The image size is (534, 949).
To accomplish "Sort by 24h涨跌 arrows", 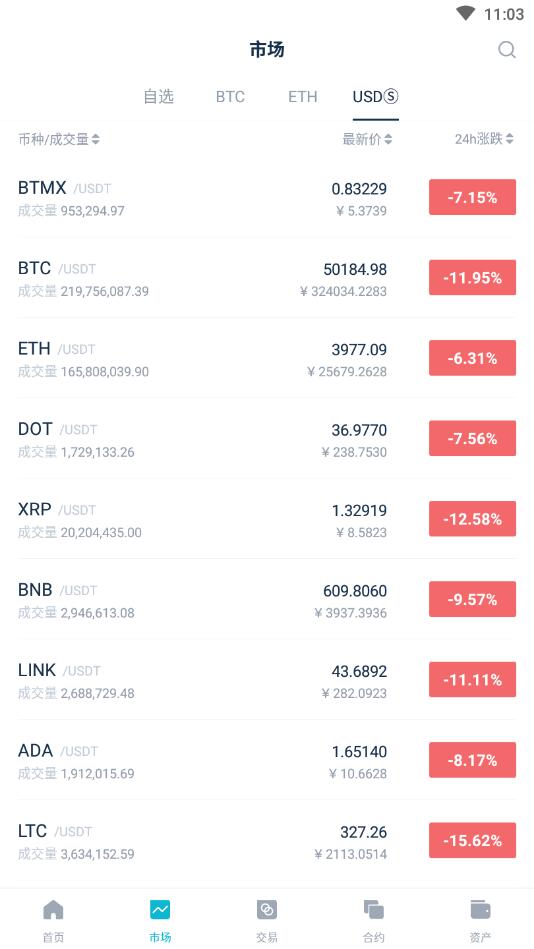I will [510, 140].
